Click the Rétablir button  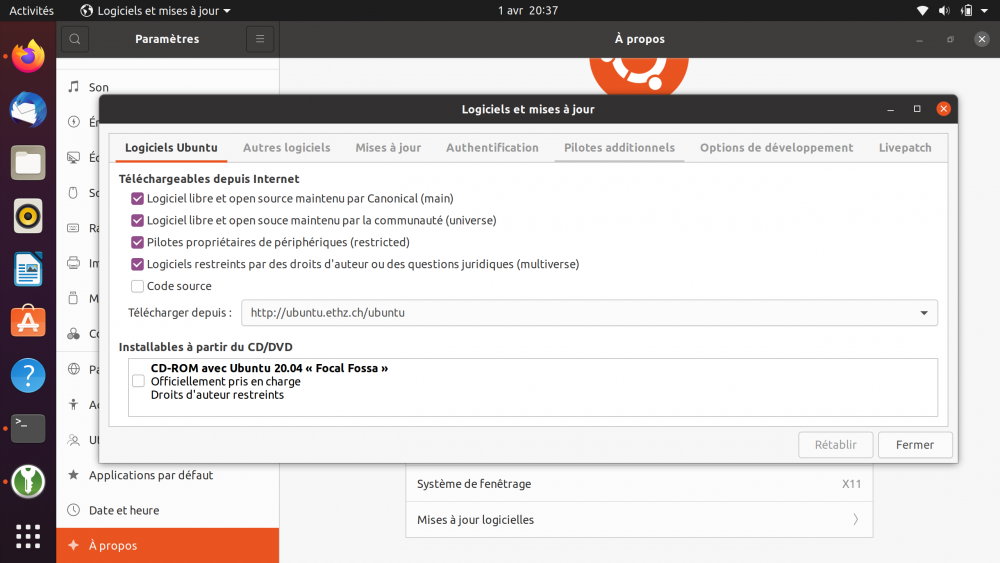(x=835, y=444)
